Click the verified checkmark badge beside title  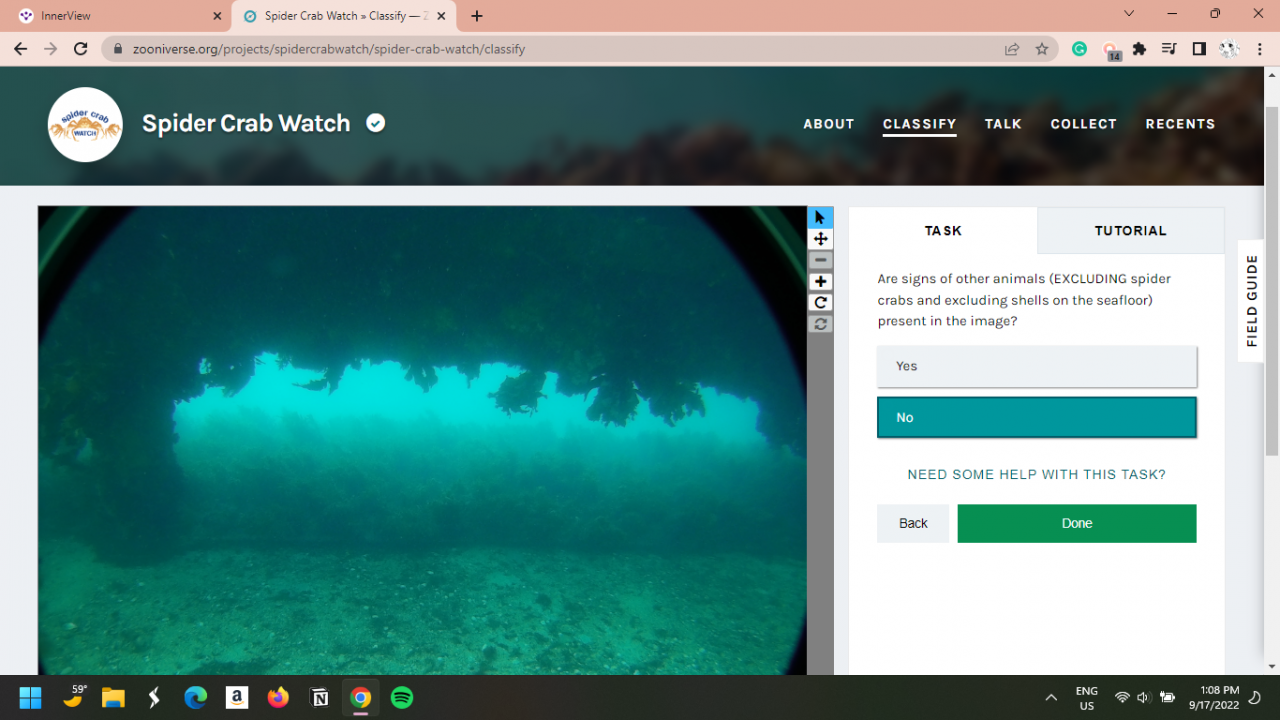(x=376, y=123)
